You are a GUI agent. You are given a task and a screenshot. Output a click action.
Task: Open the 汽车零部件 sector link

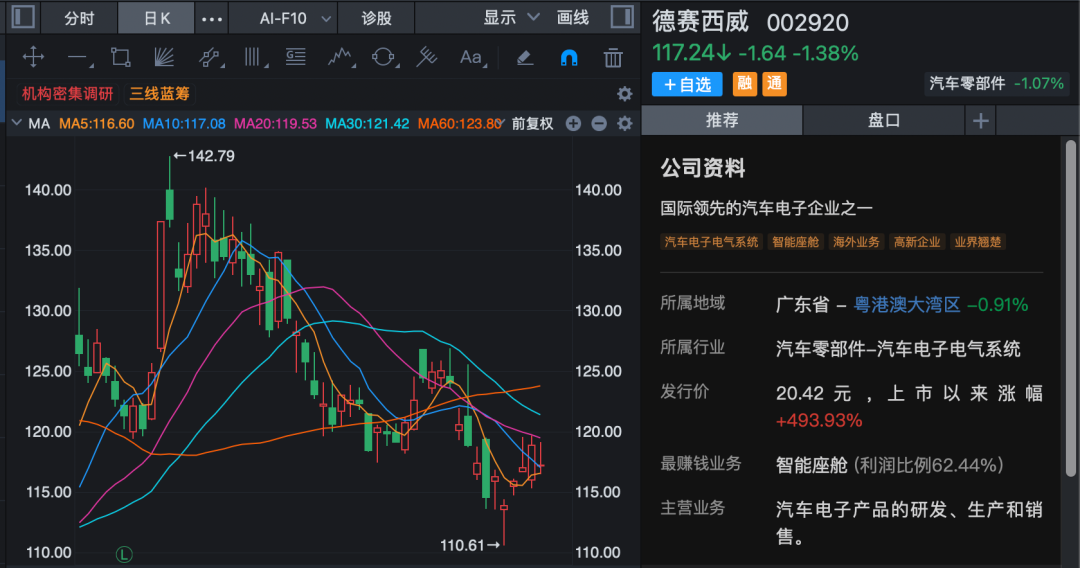[967, 83]
